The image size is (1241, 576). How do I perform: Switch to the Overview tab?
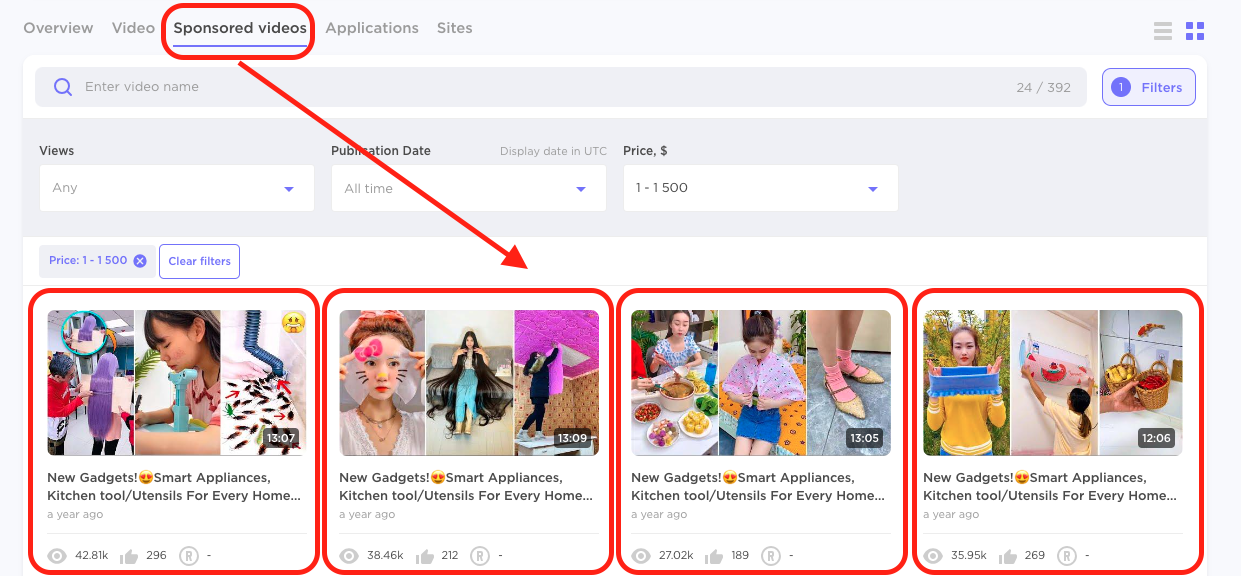57,27
